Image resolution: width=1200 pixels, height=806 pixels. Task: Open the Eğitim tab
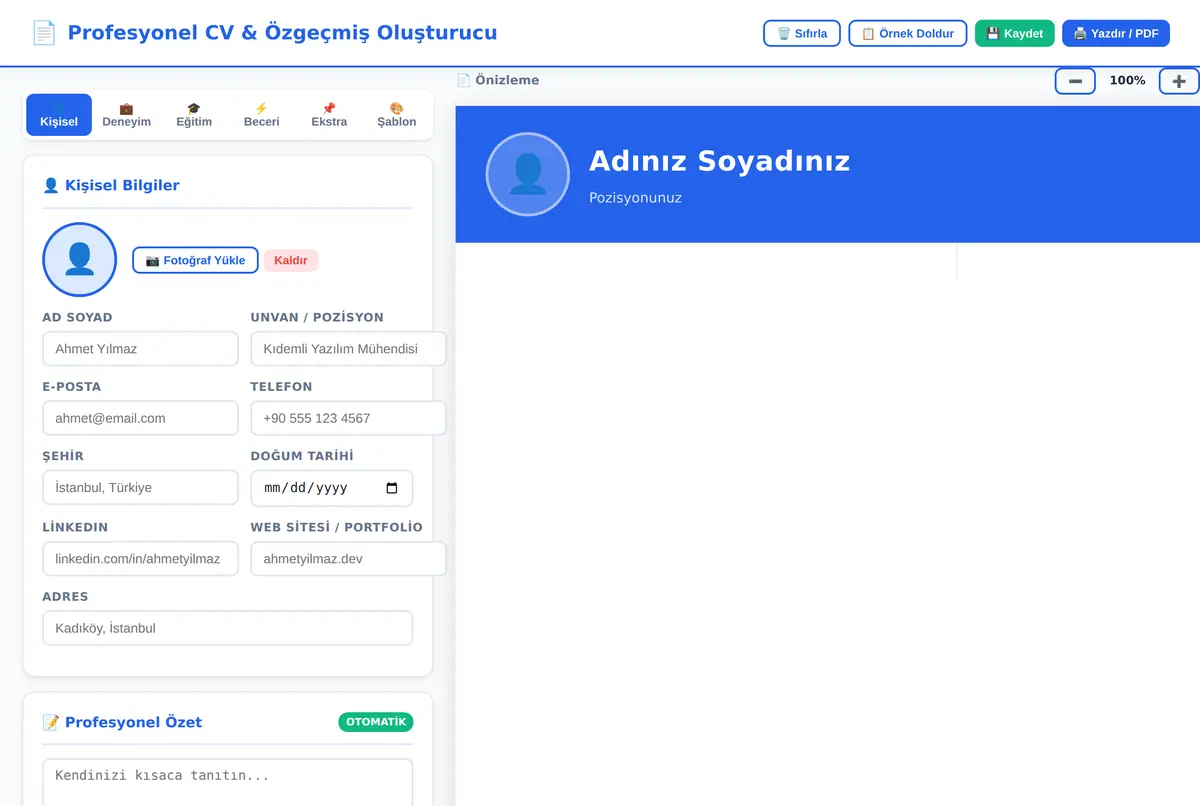[194, 115]
